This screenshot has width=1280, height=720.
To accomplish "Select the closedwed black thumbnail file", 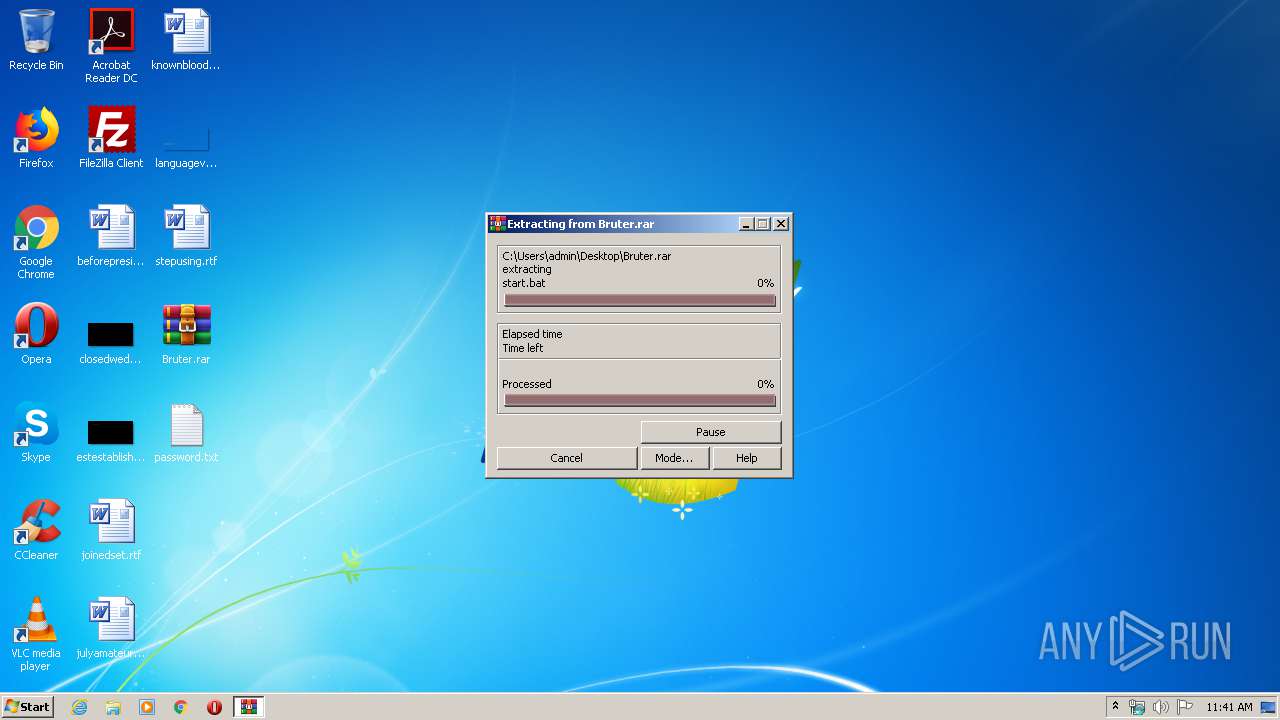I will pos(111,342).
